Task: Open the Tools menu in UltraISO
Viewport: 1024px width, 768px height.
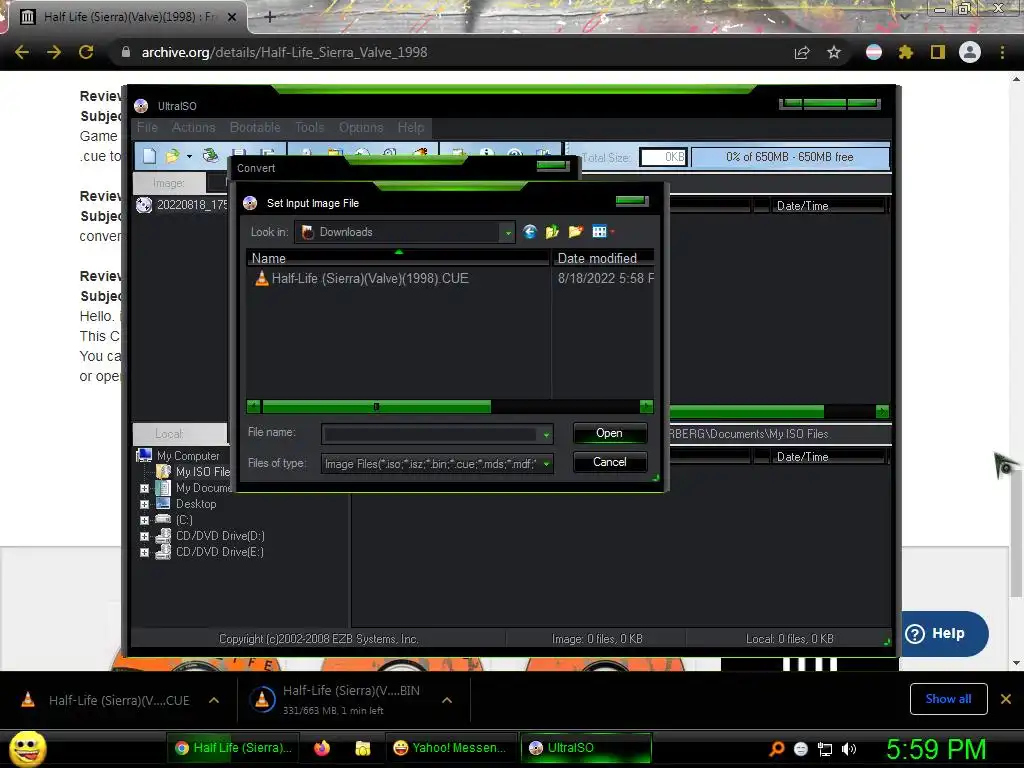Action: point(310,127)
